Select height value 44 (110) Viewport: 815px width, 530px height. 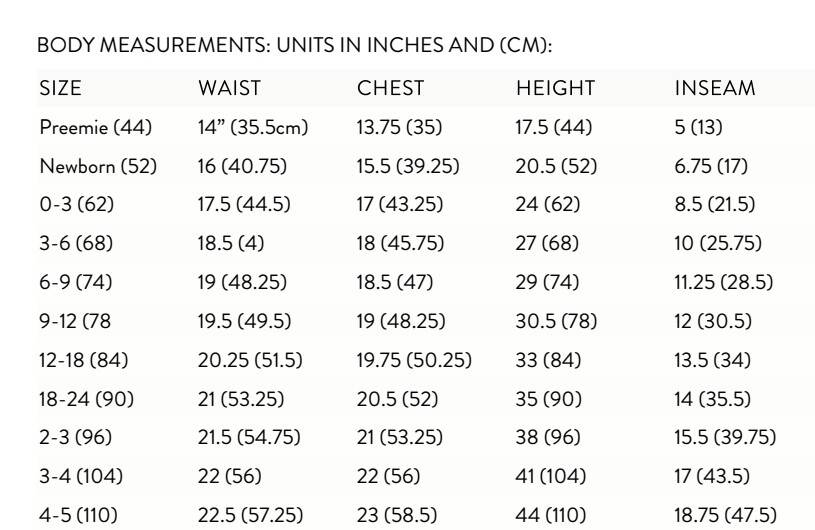[550, 515]
